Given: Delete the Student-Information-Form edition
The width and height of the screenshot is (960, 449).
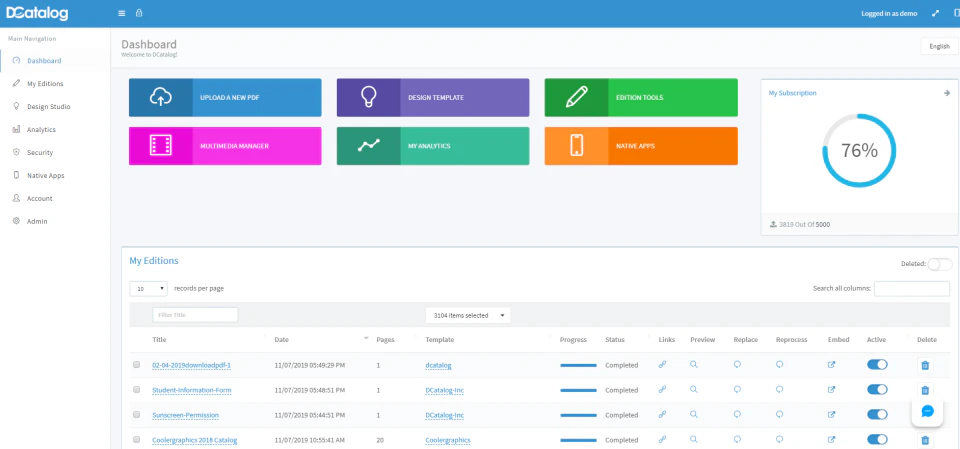Looking at the screenshot, I should (x=925, y=390).
